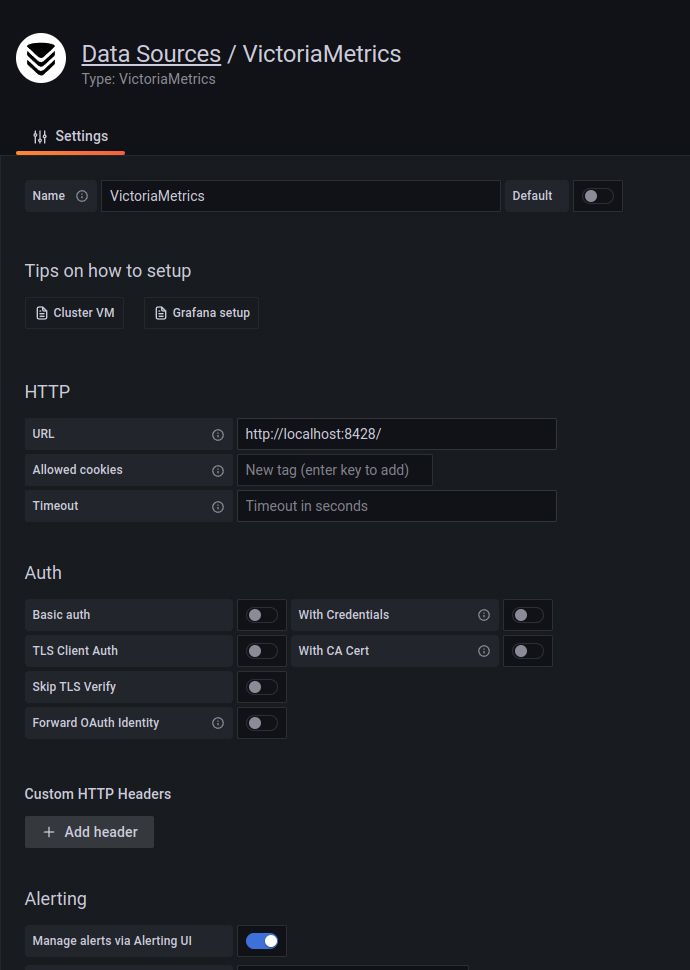Click the Timeout in seconds field
The image size is (690, 970).
[396, 506]
